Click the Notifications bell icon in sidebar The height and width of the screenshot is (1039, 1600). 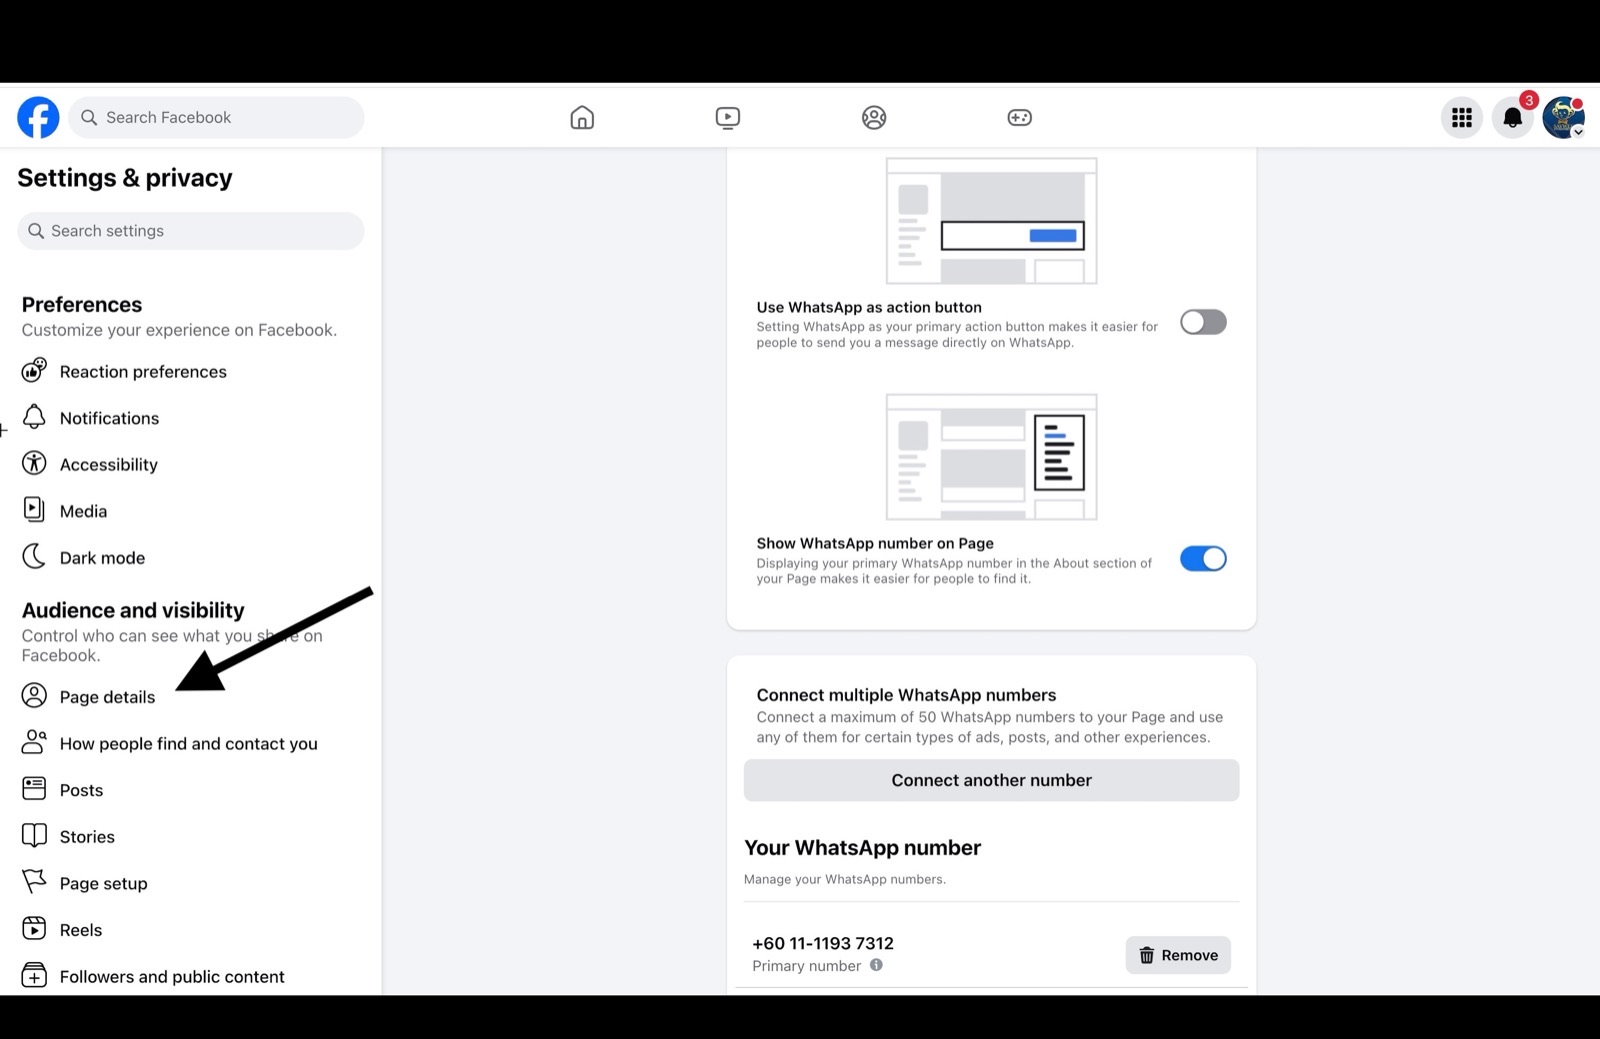click(x=34, y=417)
